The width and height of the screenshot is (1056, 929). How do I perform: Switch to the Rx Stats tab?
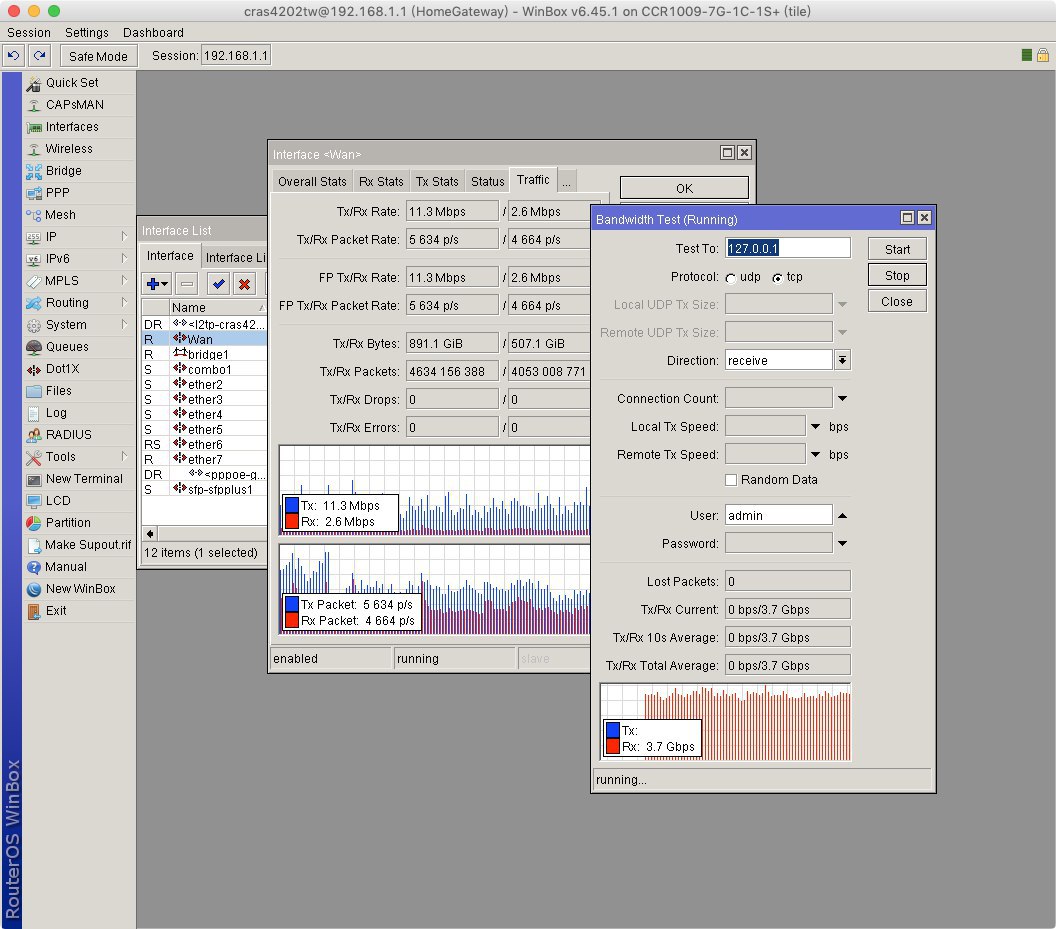(381, 181)
